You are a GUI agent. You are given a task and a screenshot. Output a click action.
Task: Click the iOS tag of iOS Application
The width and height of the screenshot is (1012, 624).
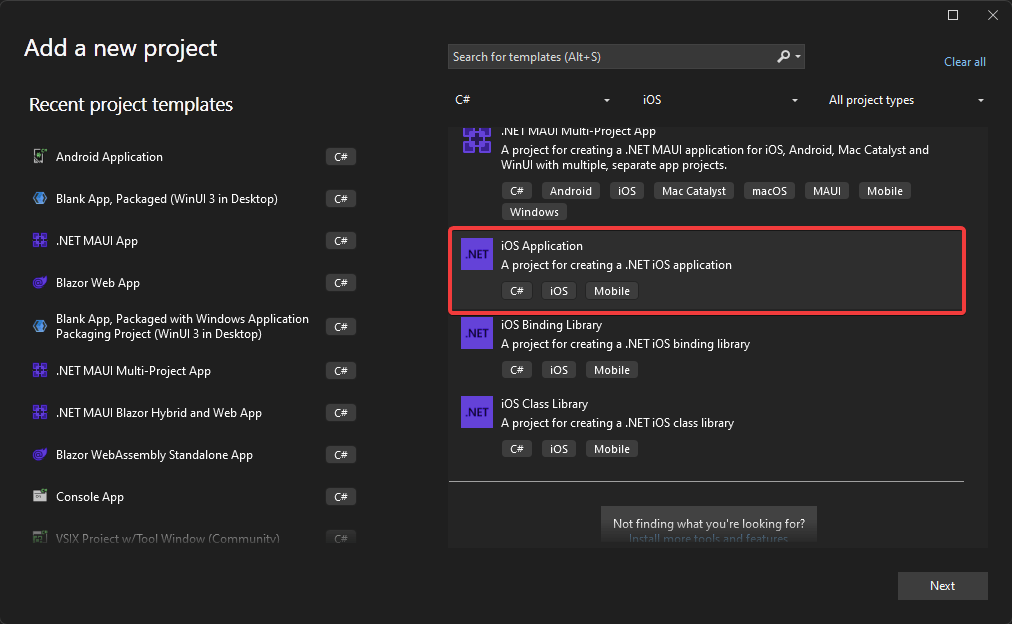pyautogui.click(x=559, y=291)
